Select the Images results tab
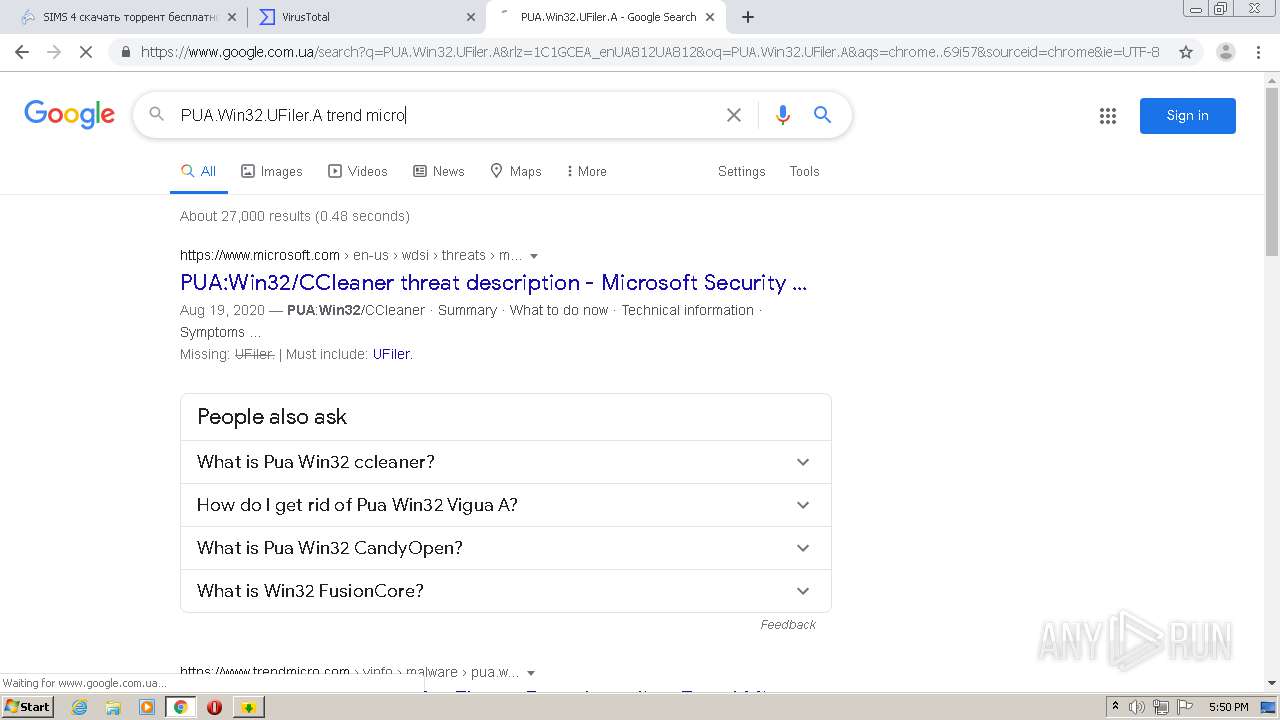 (271, 171)
